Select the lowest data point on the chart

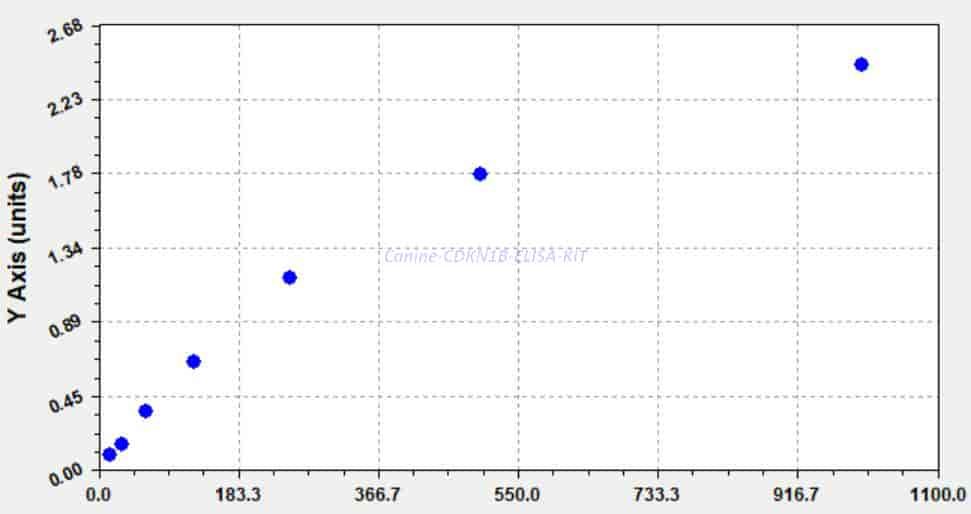click(x=110, y=455)
